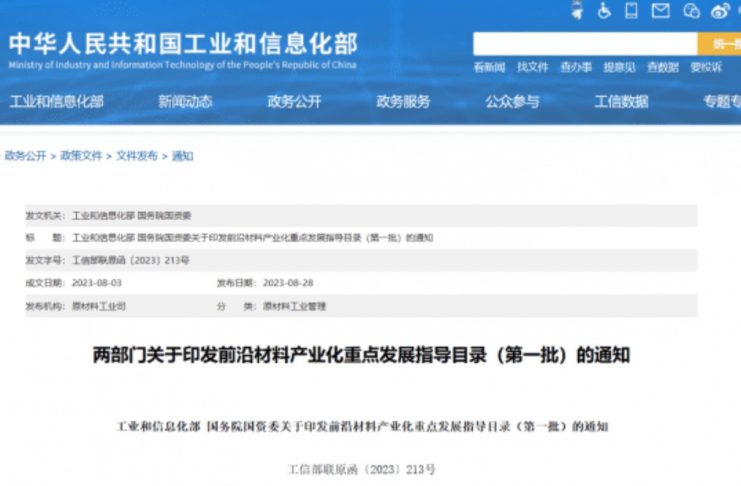This screenshot has width=741, height=486.
Task: Click the orange search button
Action: point(719,44)
